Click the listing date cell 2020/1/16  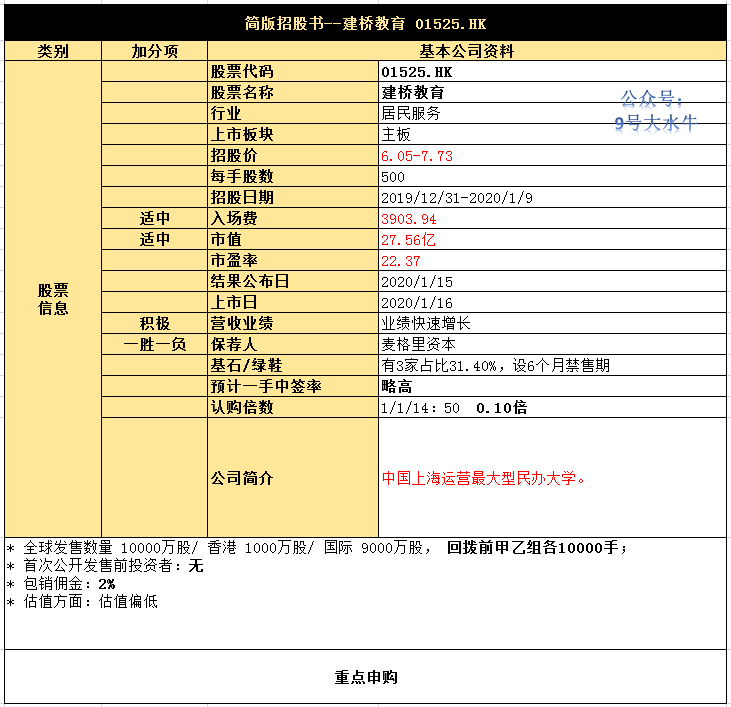click(x=552, y=302)
